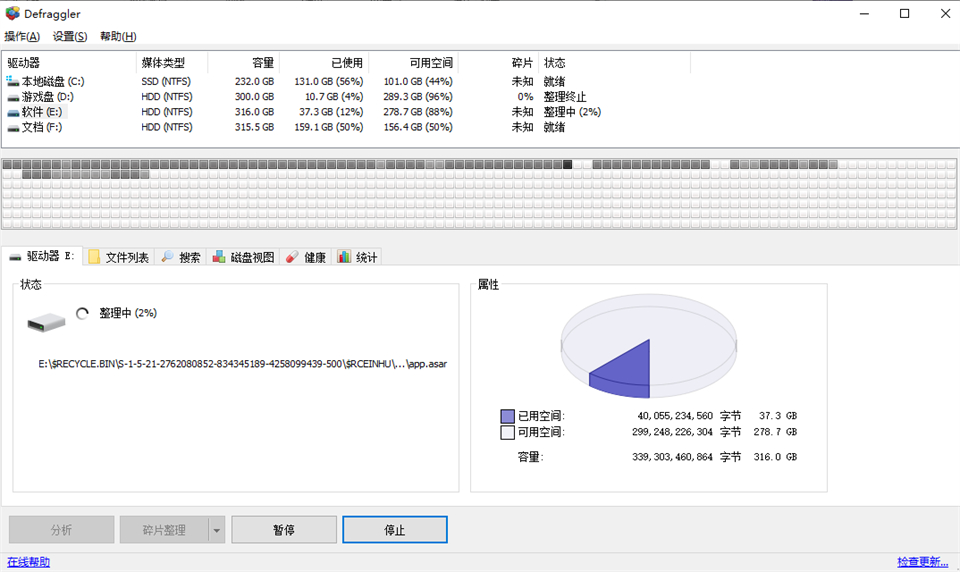
Task: Open the 操作(A) menu
Action: click(22, 37)
